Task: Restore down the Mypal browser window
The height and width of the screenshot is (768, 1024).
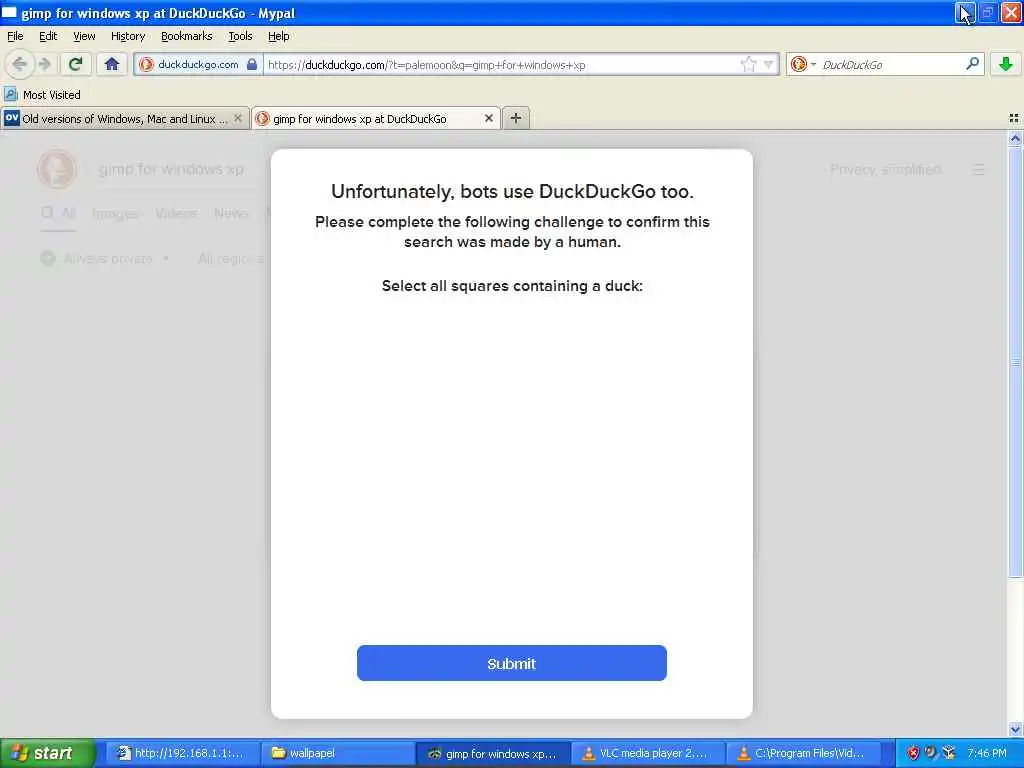Action: 987,12
